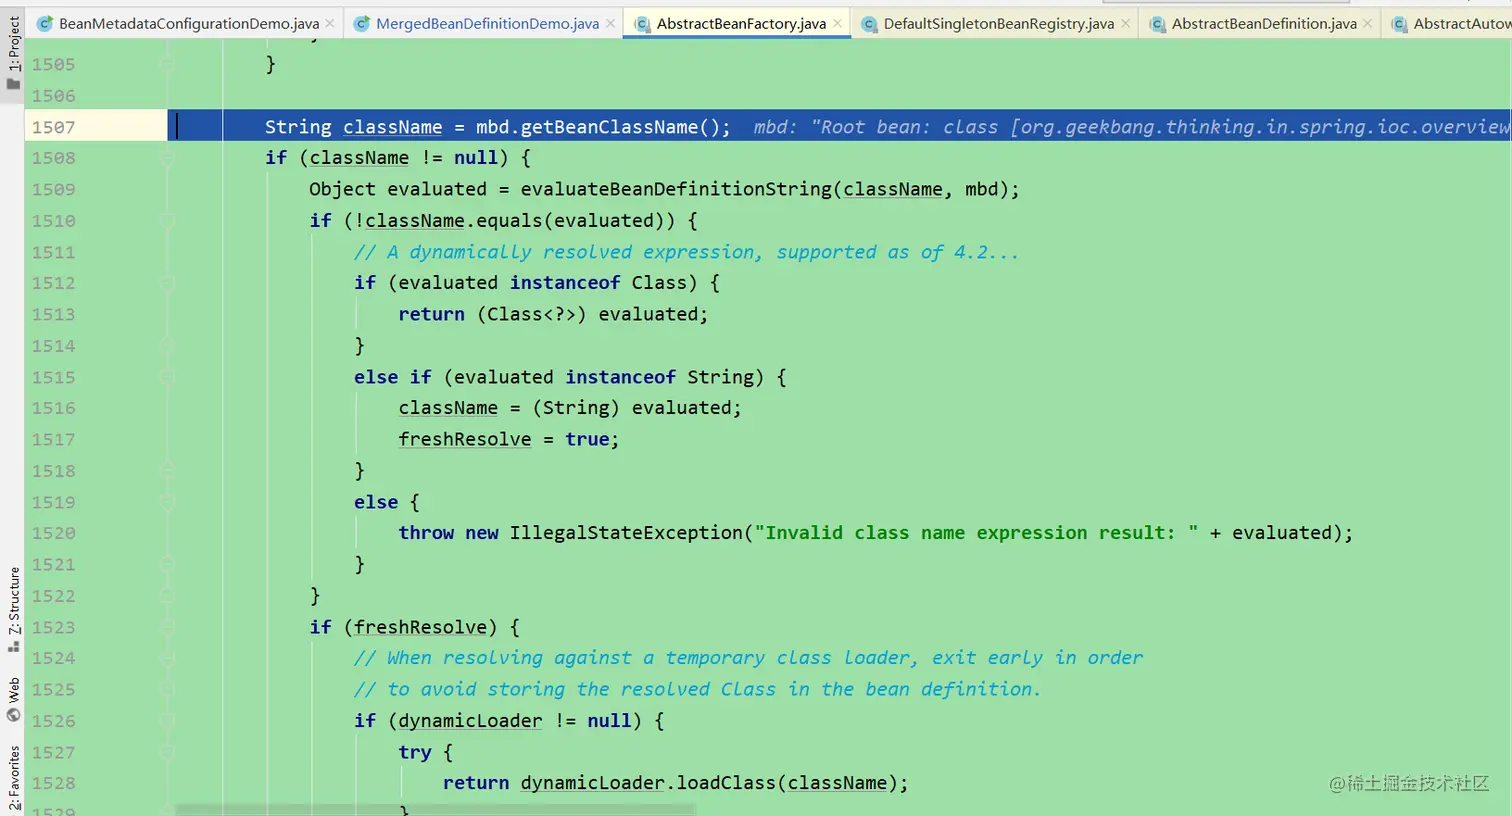The height and width of the screenshot is (816, 1512).
Task: Fold the freshResolve block at line 1523
Action: point(167,627)
